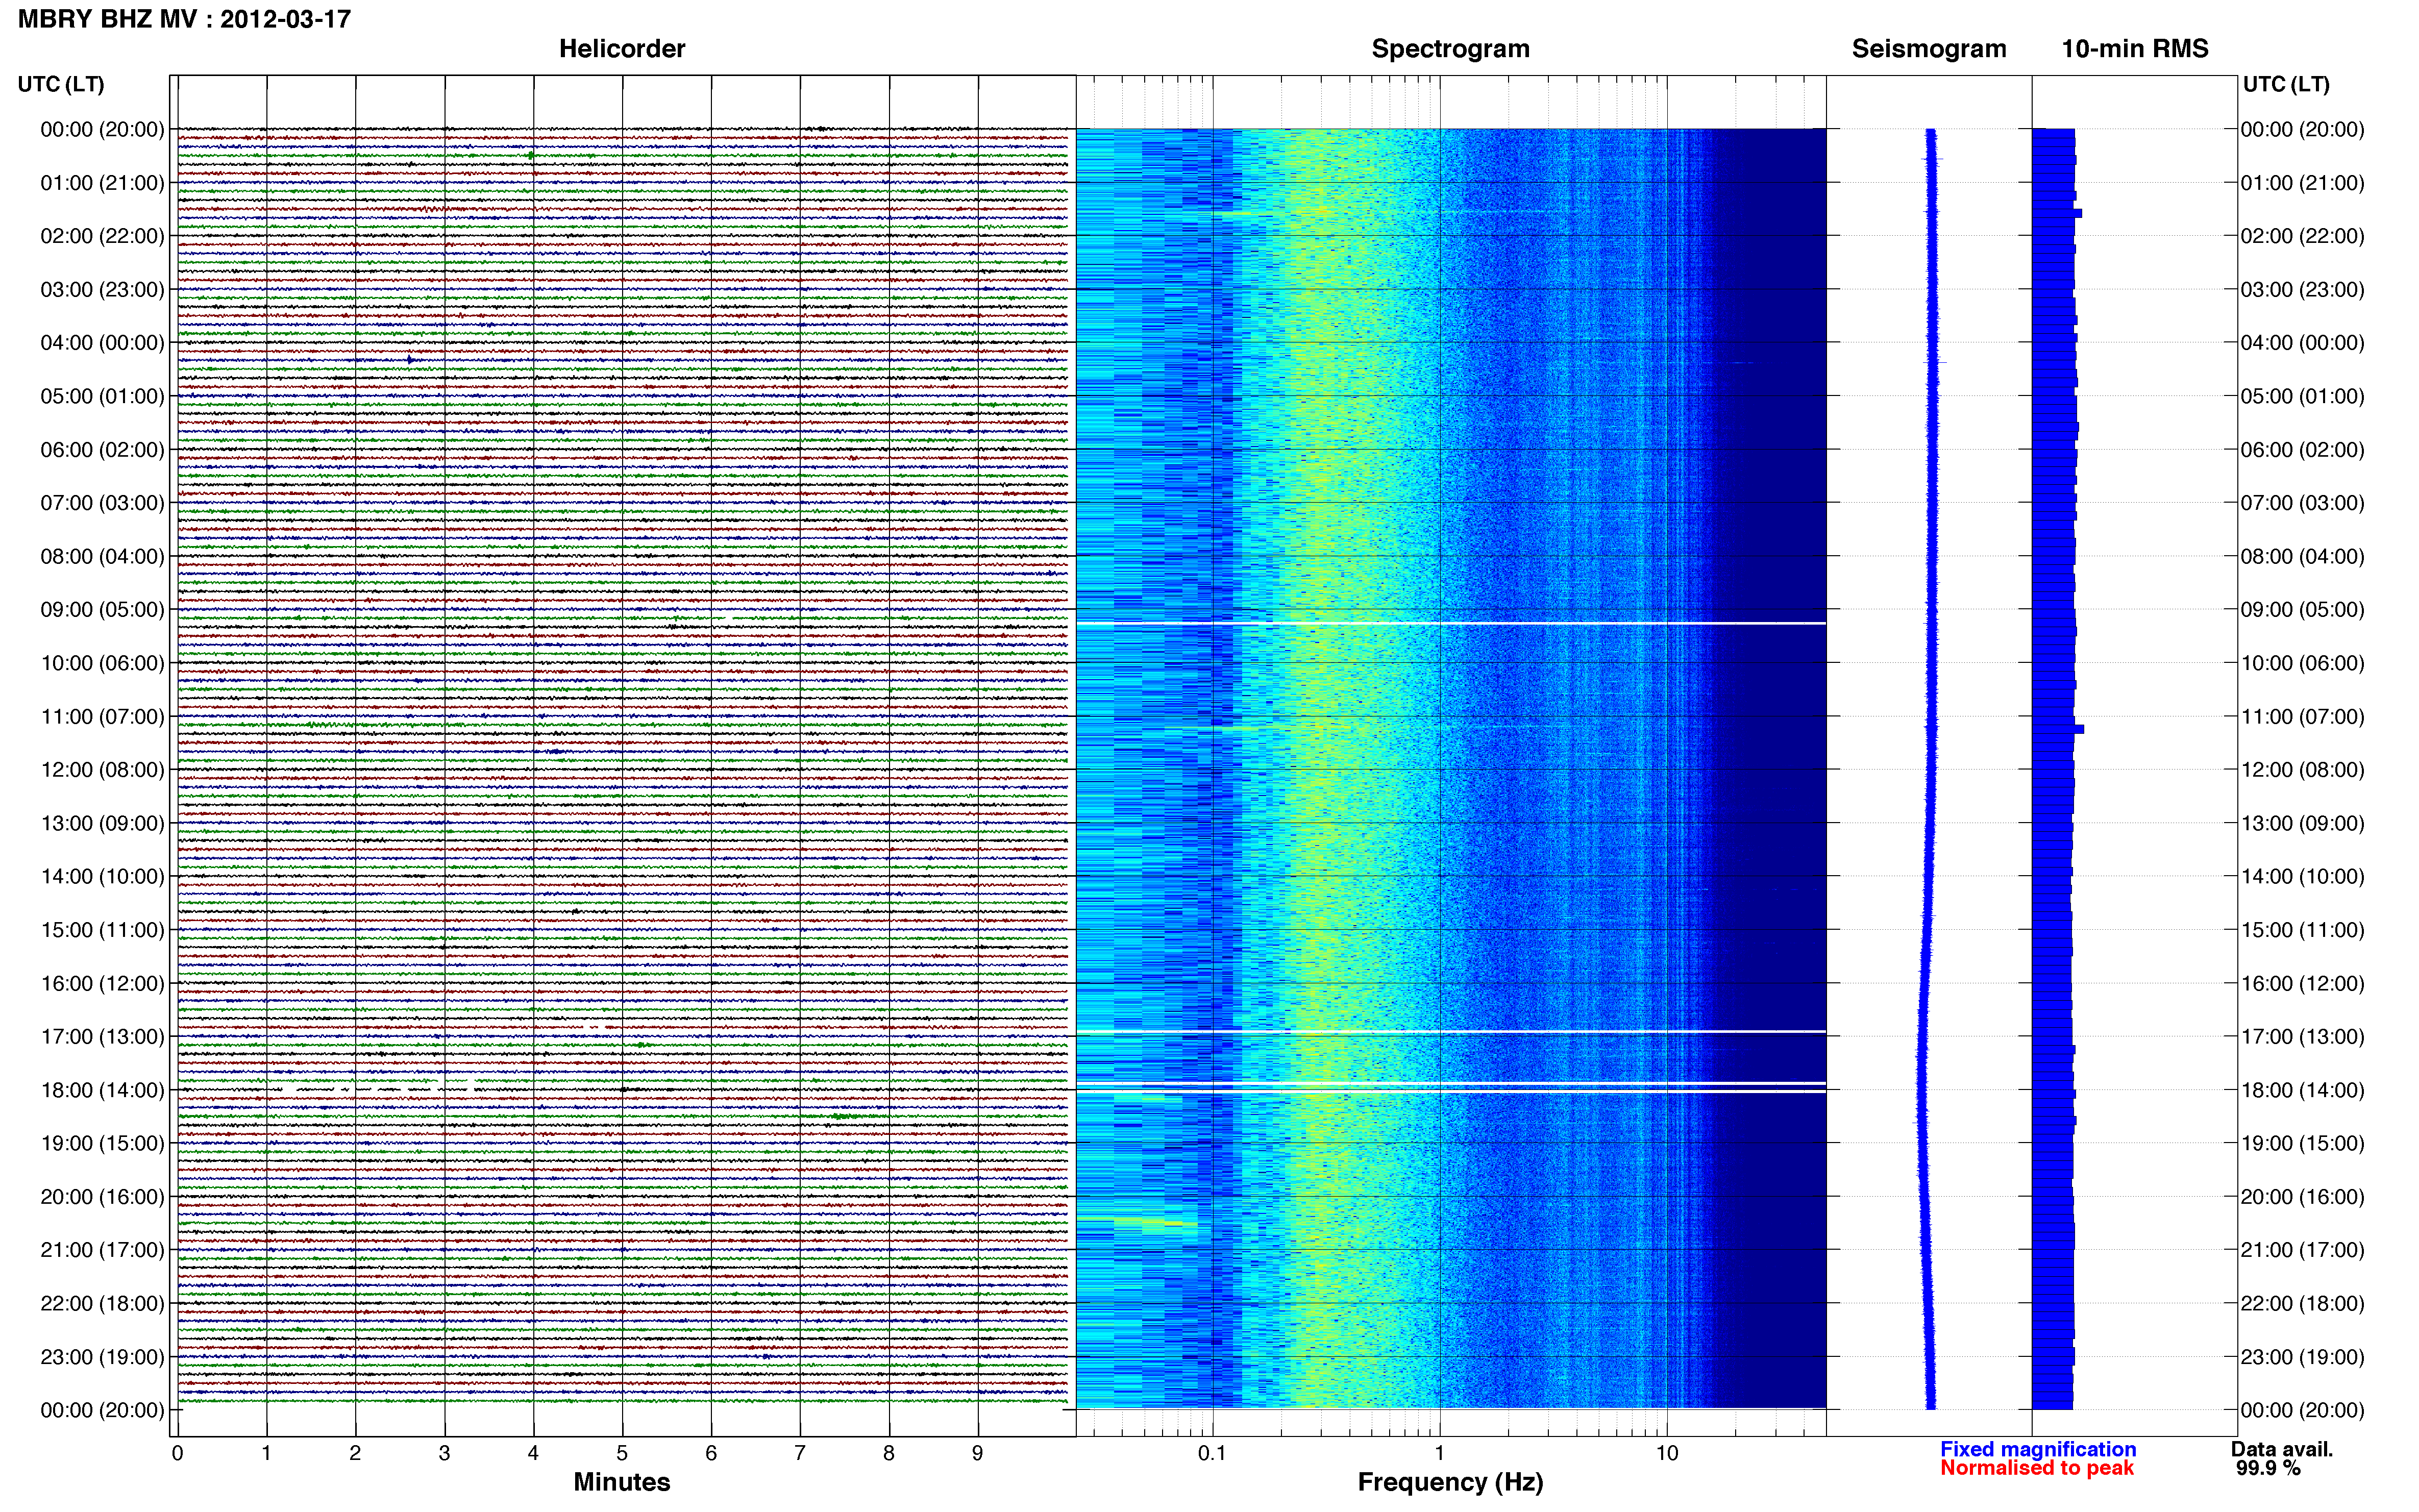
Task: Click left time label '08:00 (04:00)'
Action: click(x=102, y=556)
